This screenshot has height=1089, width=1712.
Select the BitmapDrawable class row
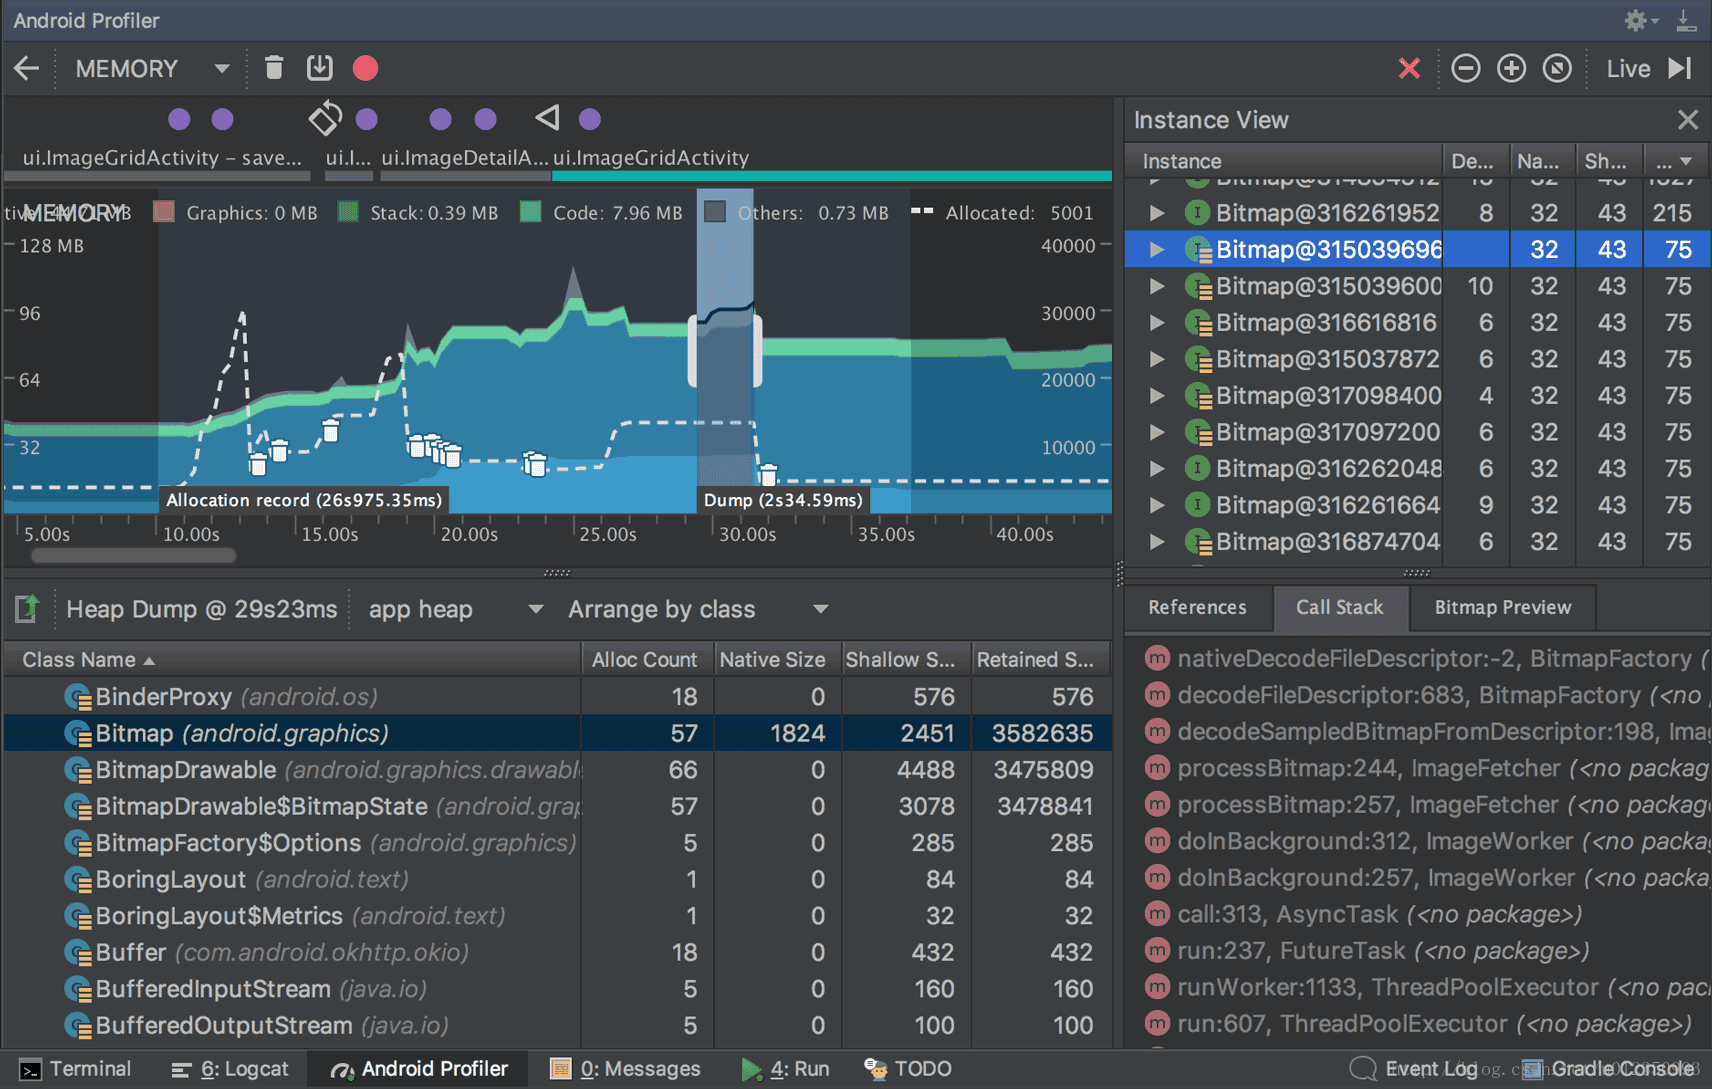click(558, 770)
